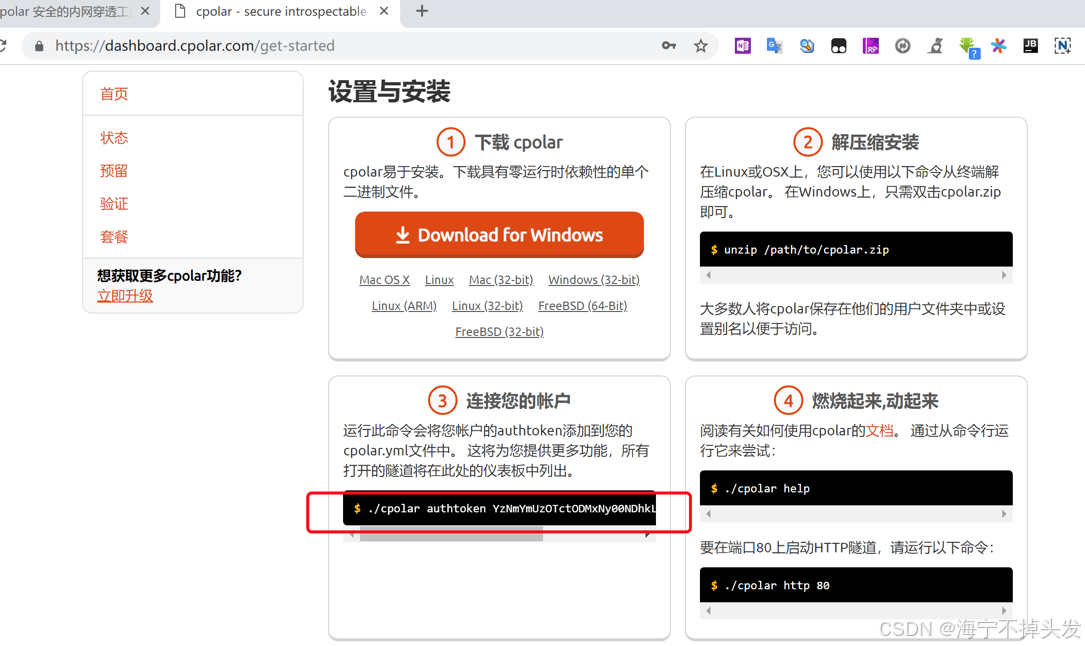Screen dimensions: 1085x646
Task: Click Linux (32-bit) download link
Action: point(487,306)
